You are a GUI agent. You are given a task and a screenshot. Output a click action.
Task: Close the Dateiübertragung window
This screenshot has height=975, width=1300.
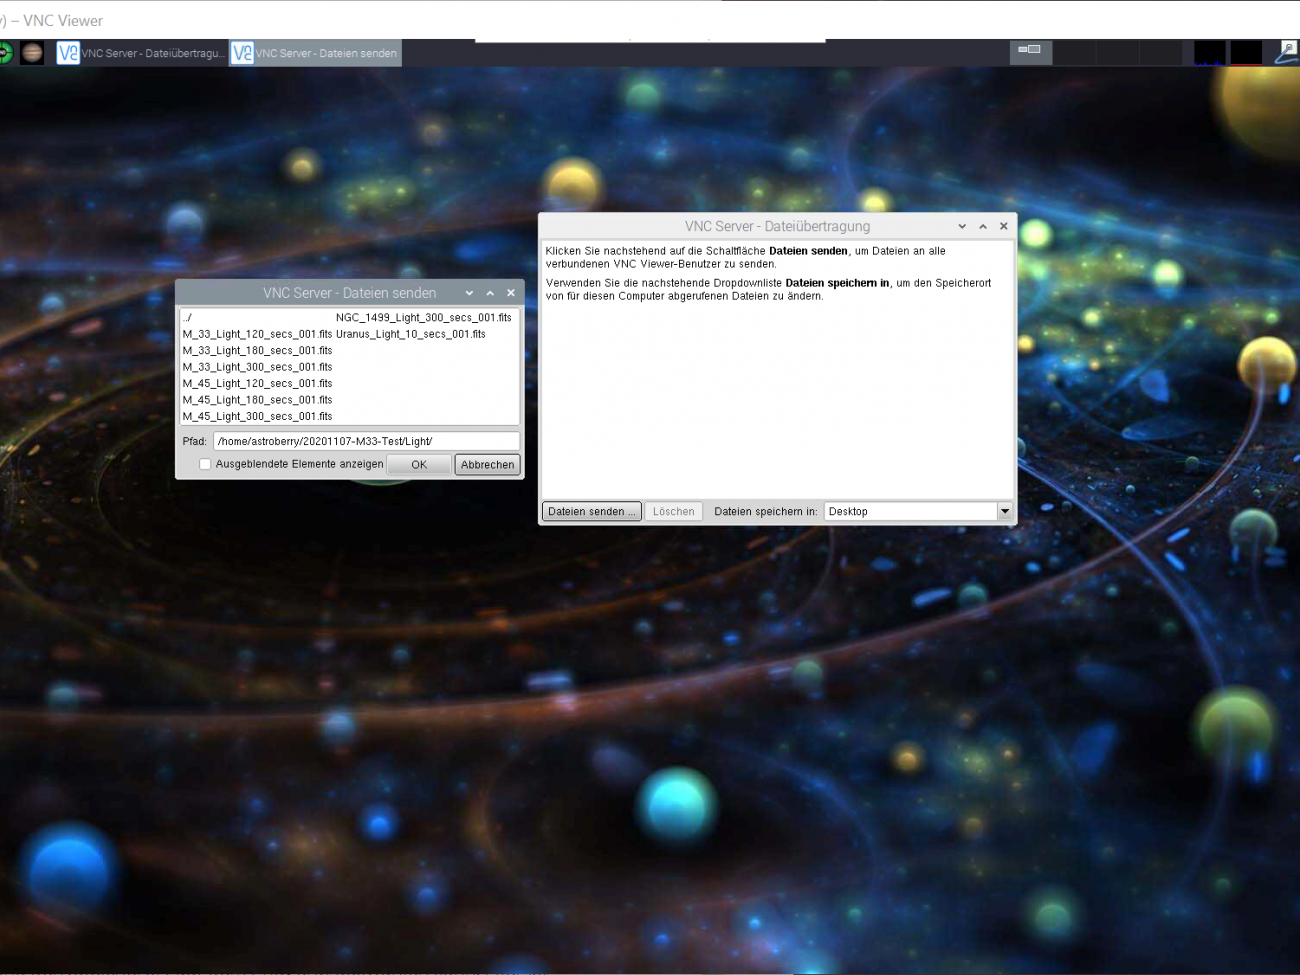pyautogui.click(x=1004, y=226)
